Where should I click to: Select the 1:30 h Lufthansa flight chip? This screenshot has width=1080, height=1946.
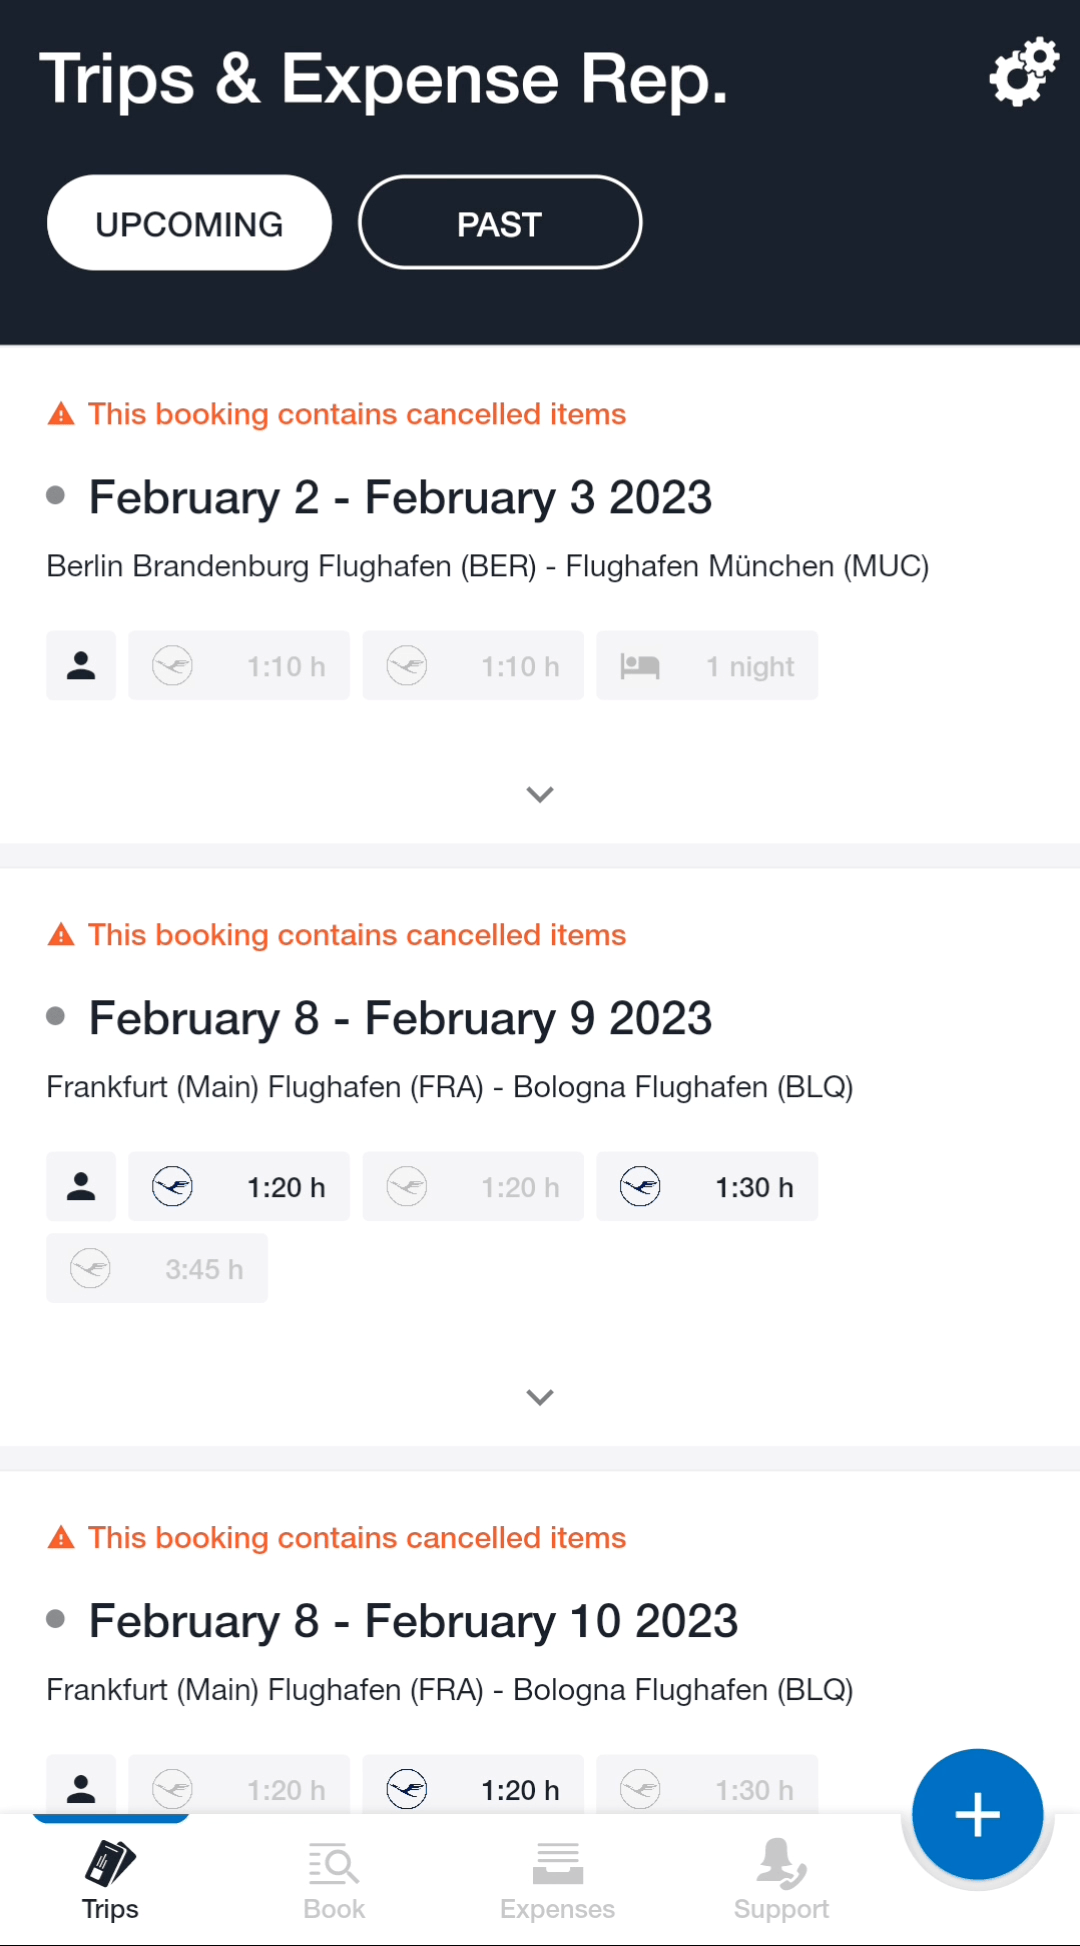coord(707,1186)
